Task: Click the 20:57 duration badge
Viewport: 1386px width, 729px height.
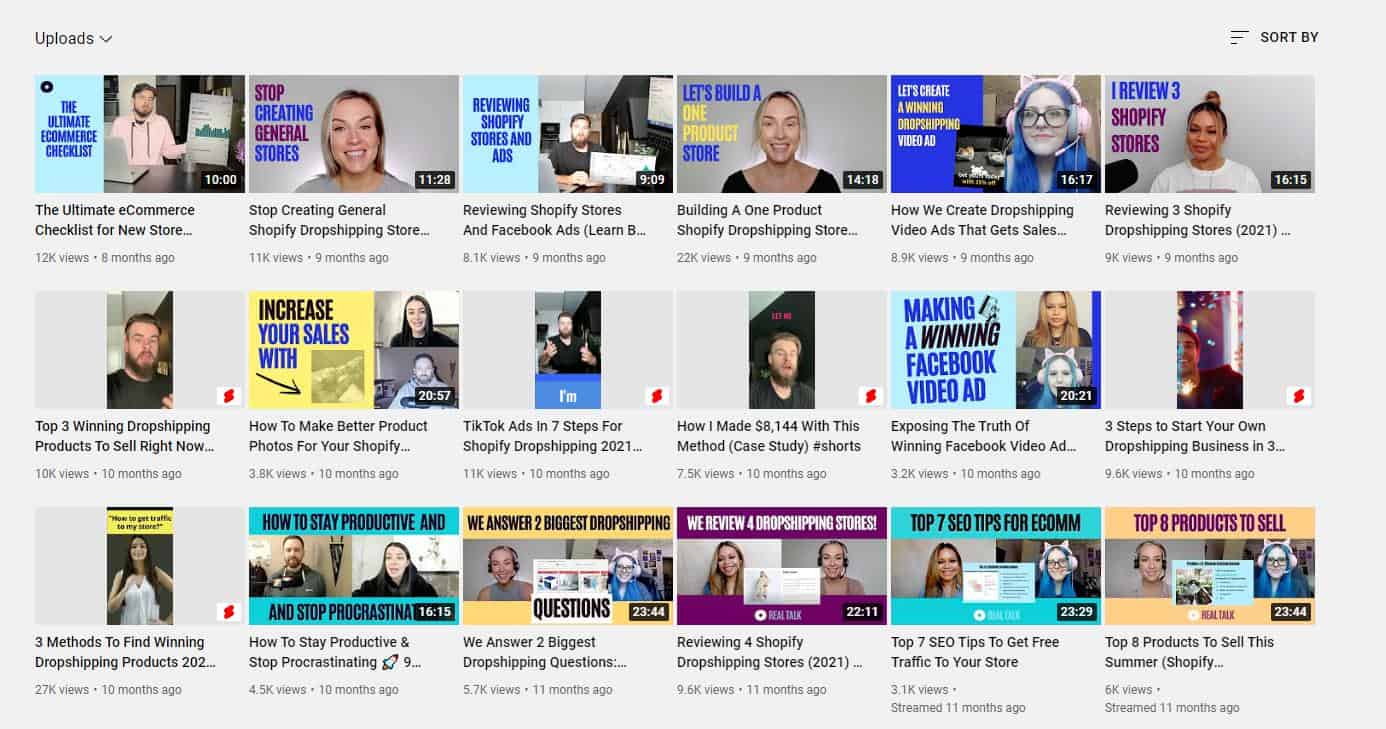Action: point(434,396)
